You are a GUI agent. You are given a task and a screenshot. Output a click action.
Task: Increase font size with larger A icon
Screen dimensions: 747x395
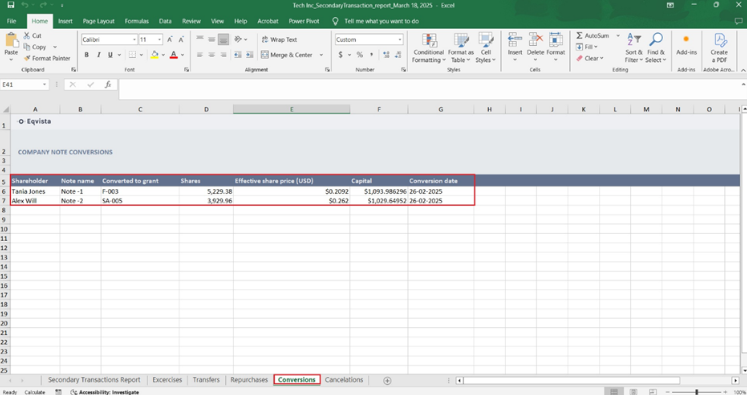[170, 40]
